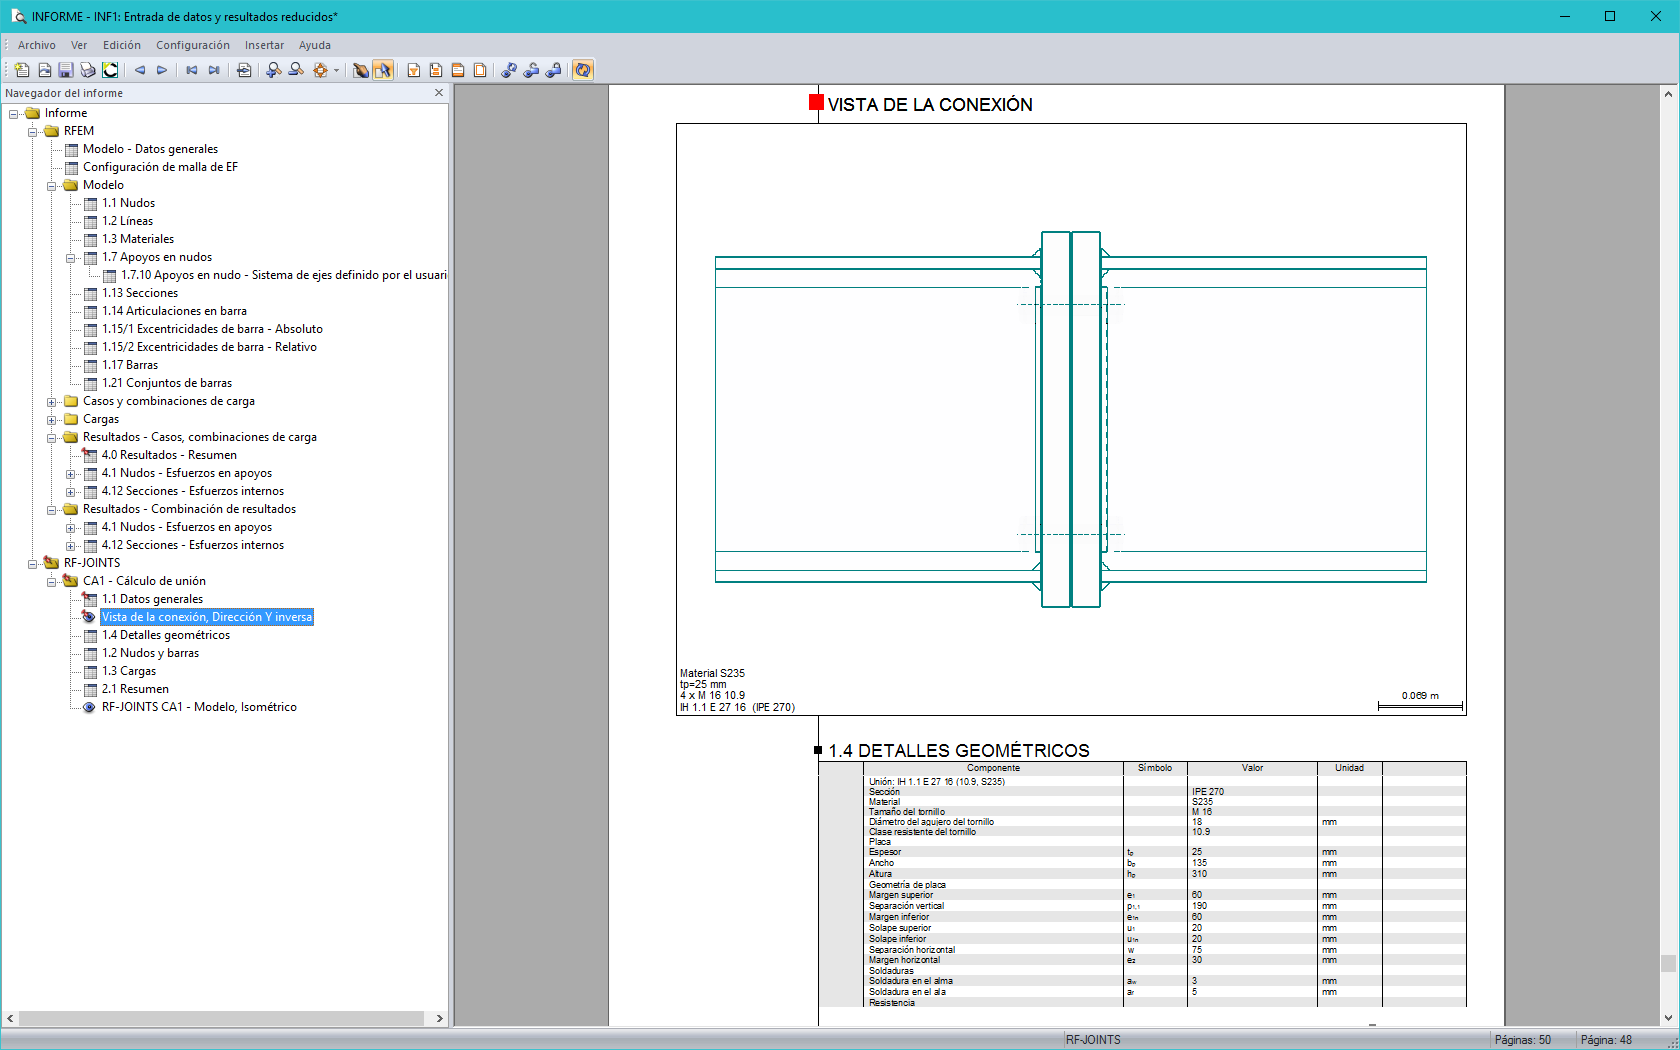
Task: Click the Páginas: 50 status entry
Action: point(1523,1040)
